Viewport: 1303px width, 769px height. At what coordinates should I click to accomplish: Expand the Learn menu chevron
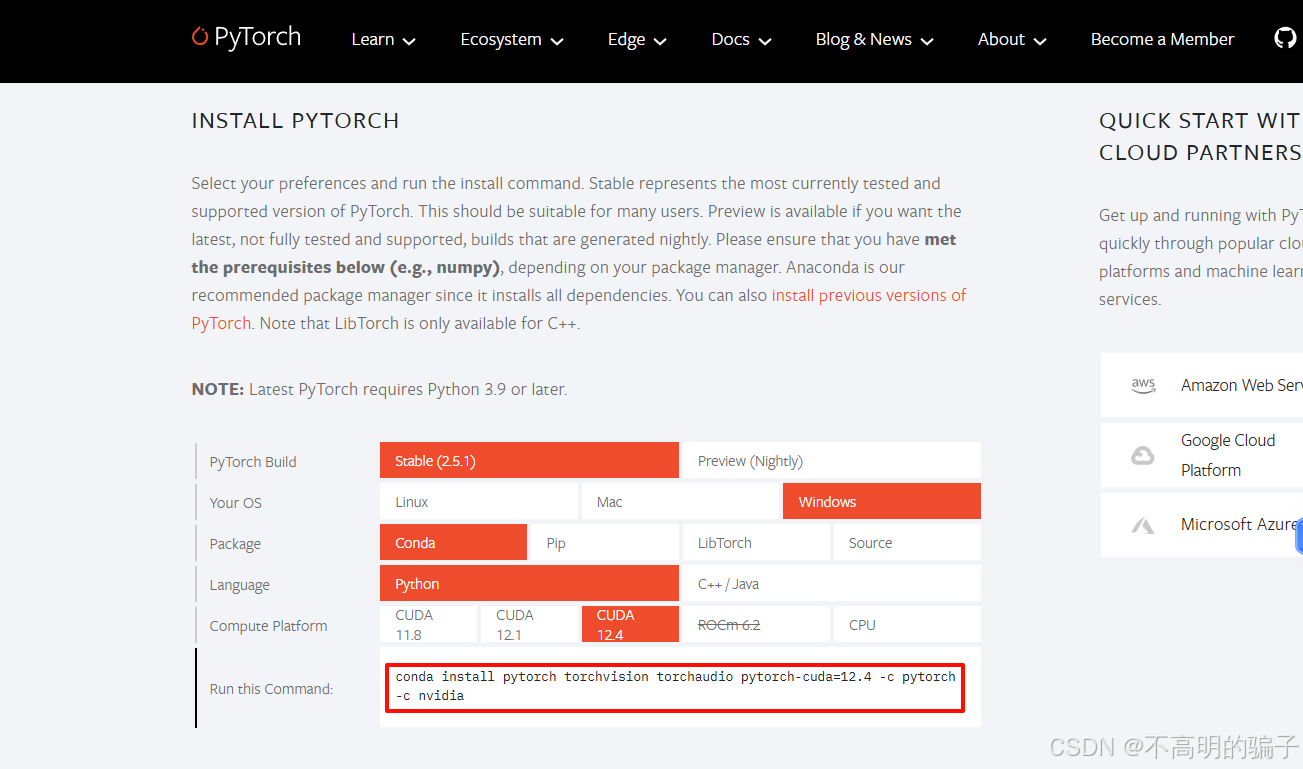coord(409,41)
